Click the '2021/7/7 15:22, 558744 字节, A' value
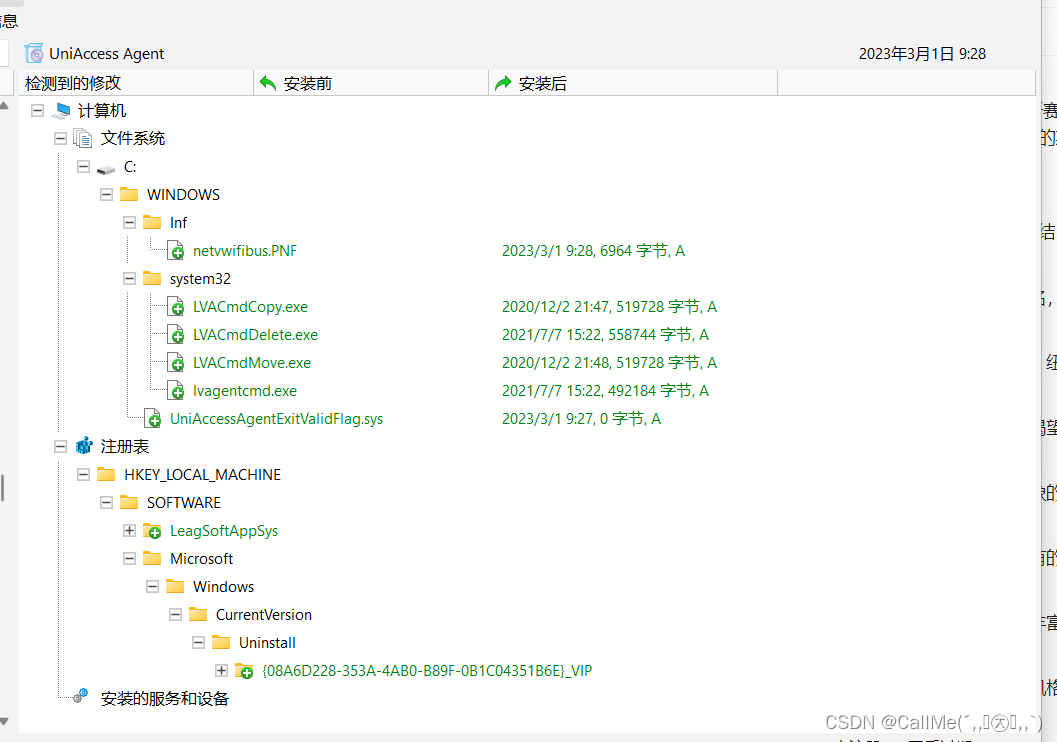Screen dimensions: 1057x742 pos(605,335)
